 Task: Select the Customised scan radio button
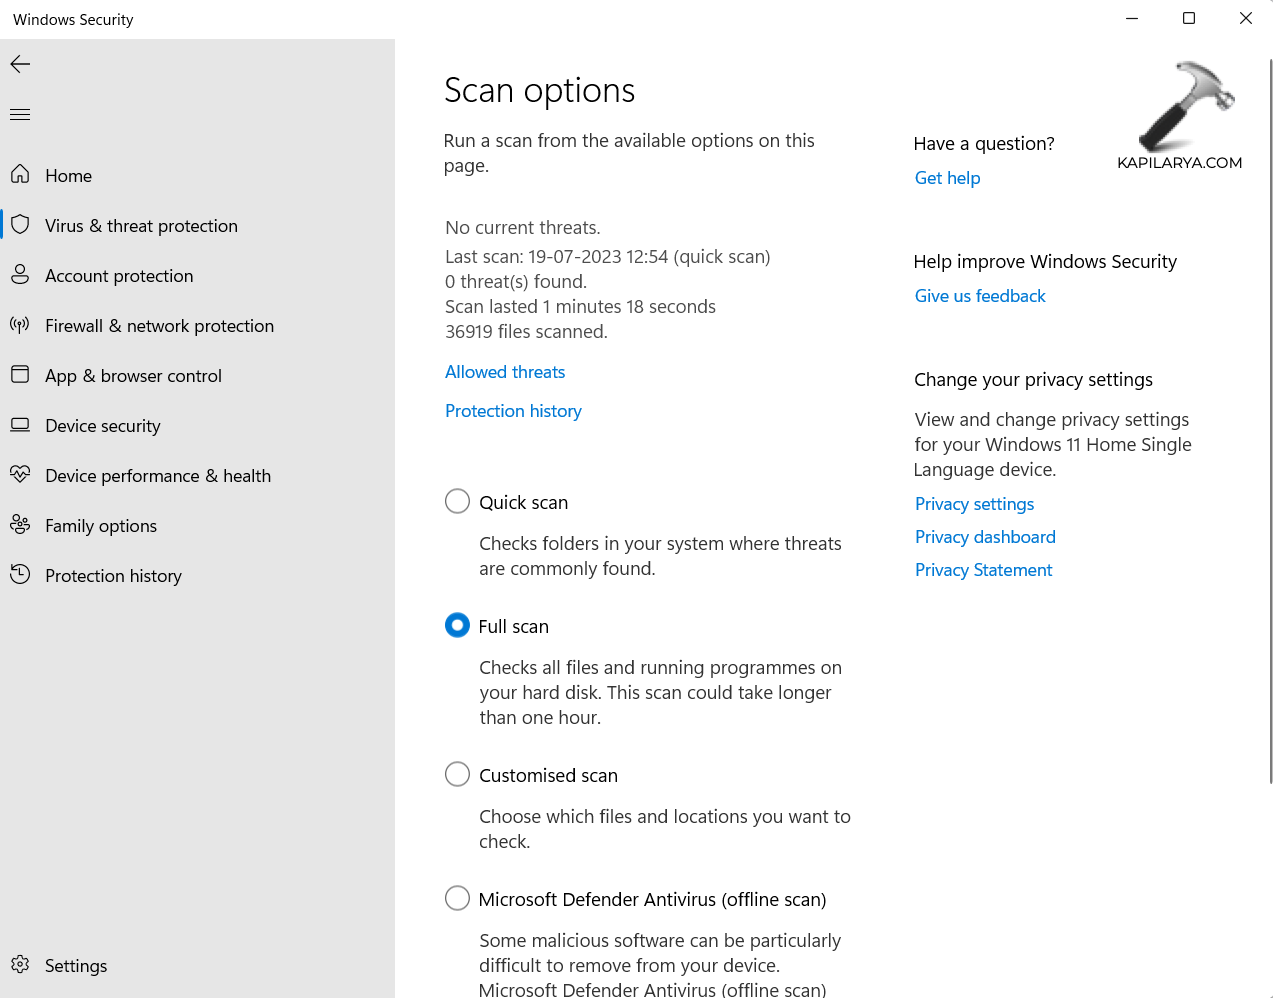pos(457,774)
